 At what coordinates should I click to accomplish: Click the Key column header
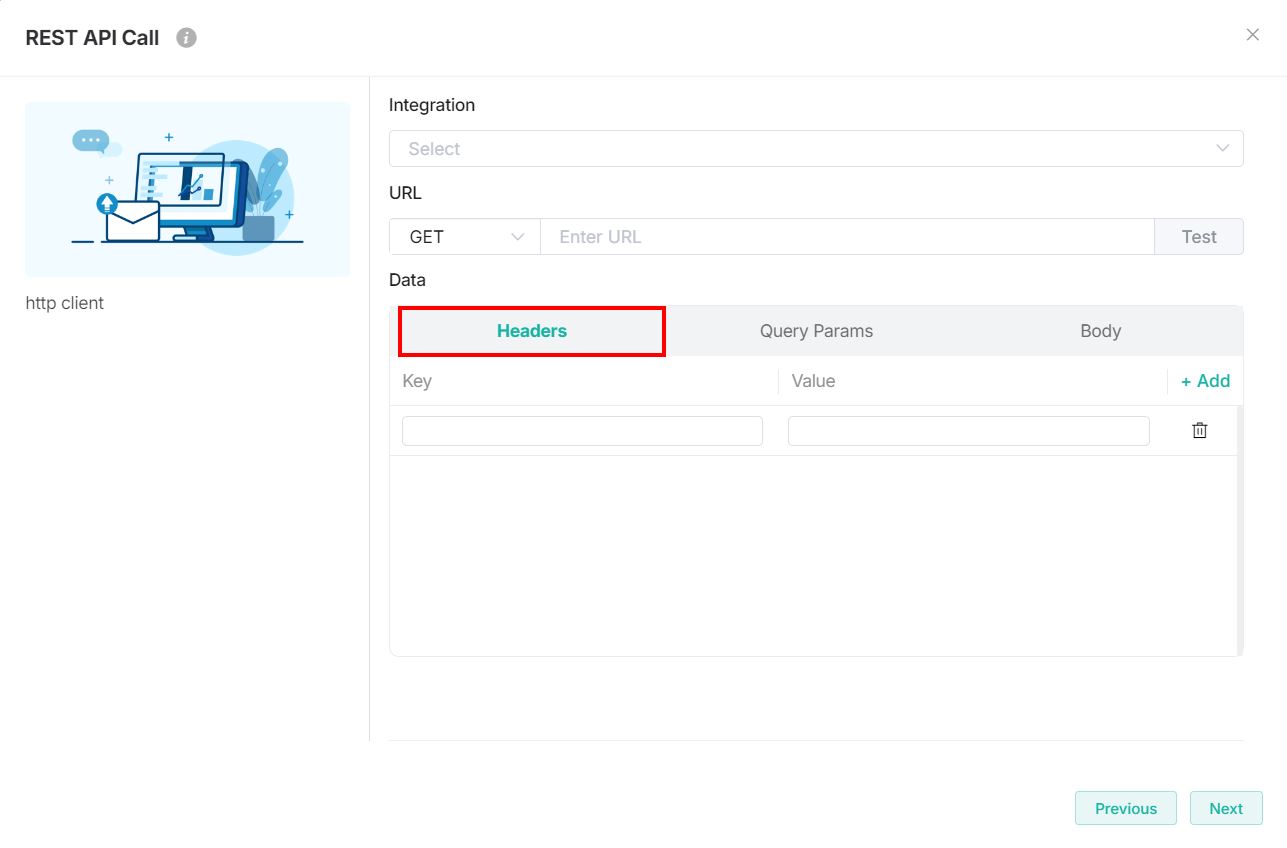click(417, 381)
